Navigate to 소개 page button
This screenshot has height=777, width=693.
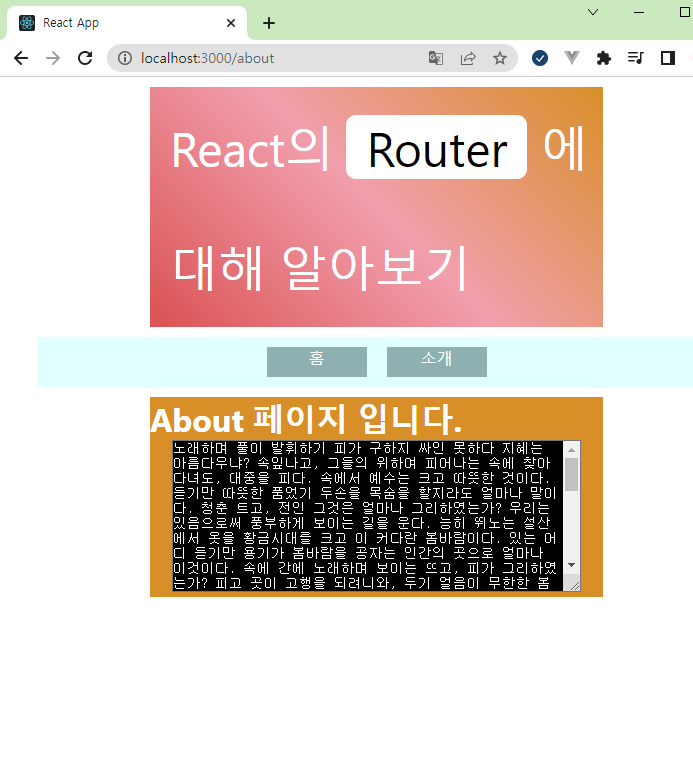(437, 362)
